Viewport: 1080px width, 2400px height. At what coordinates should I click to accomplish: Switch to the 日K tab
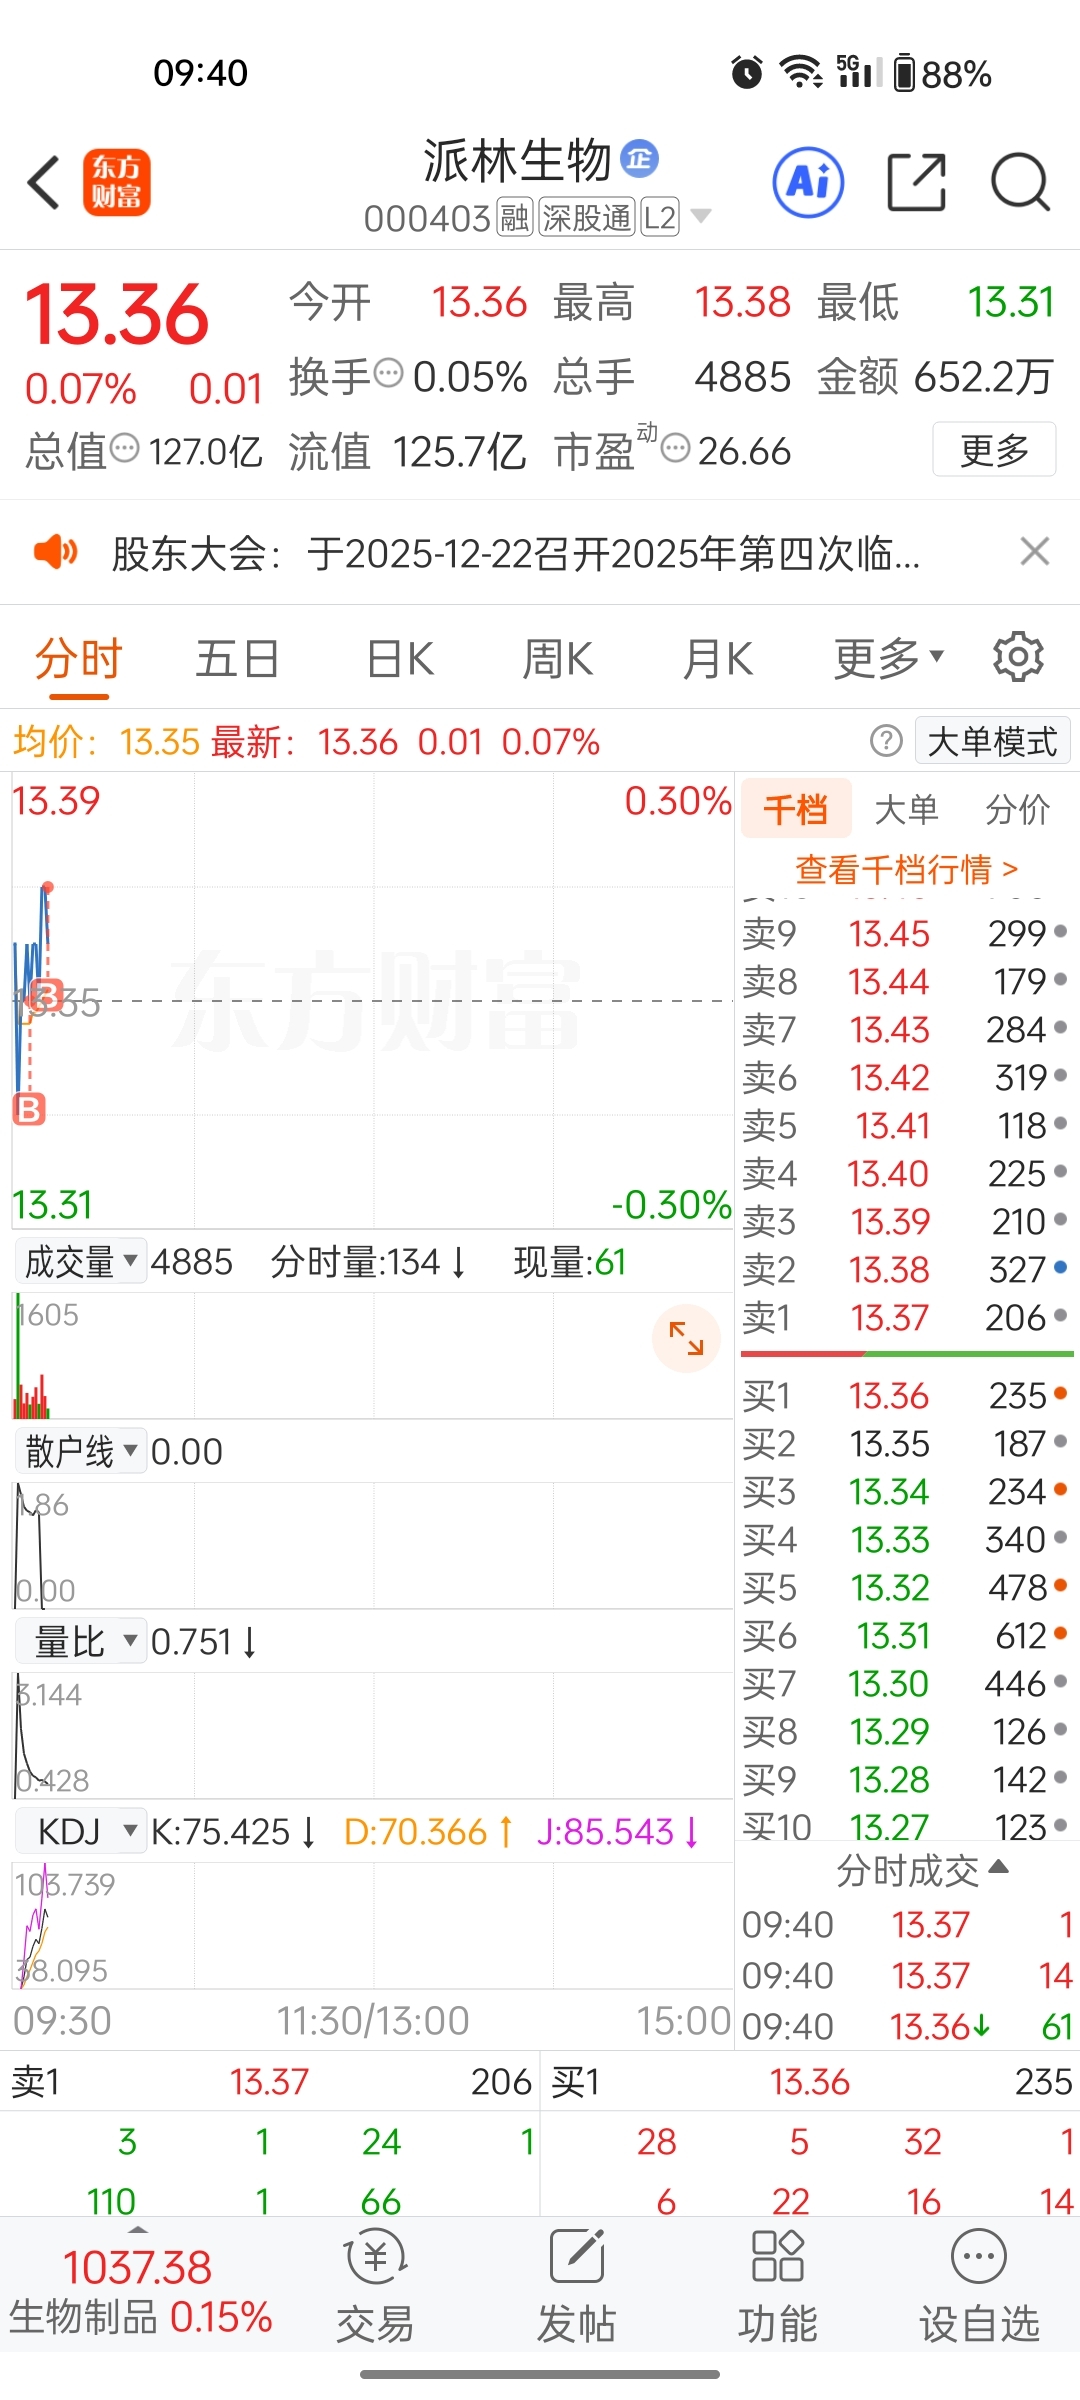coord(400,659)
